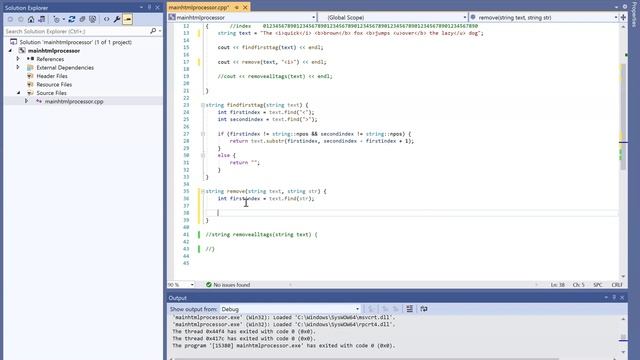The width and height of the screenshot is (640, 360).
Task: Collapse the Source Files node
Action: (x=18, y=93)
